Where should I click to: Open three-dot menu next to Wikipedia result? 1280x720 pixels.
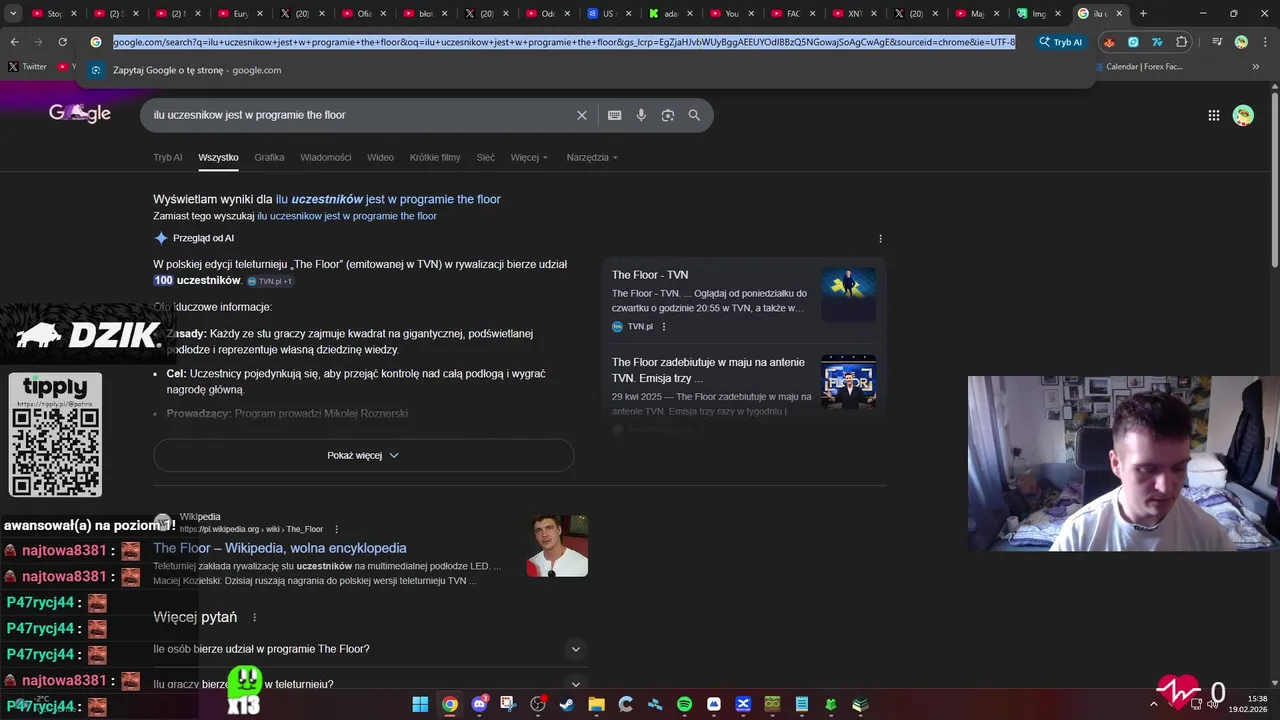click(336, 529)
